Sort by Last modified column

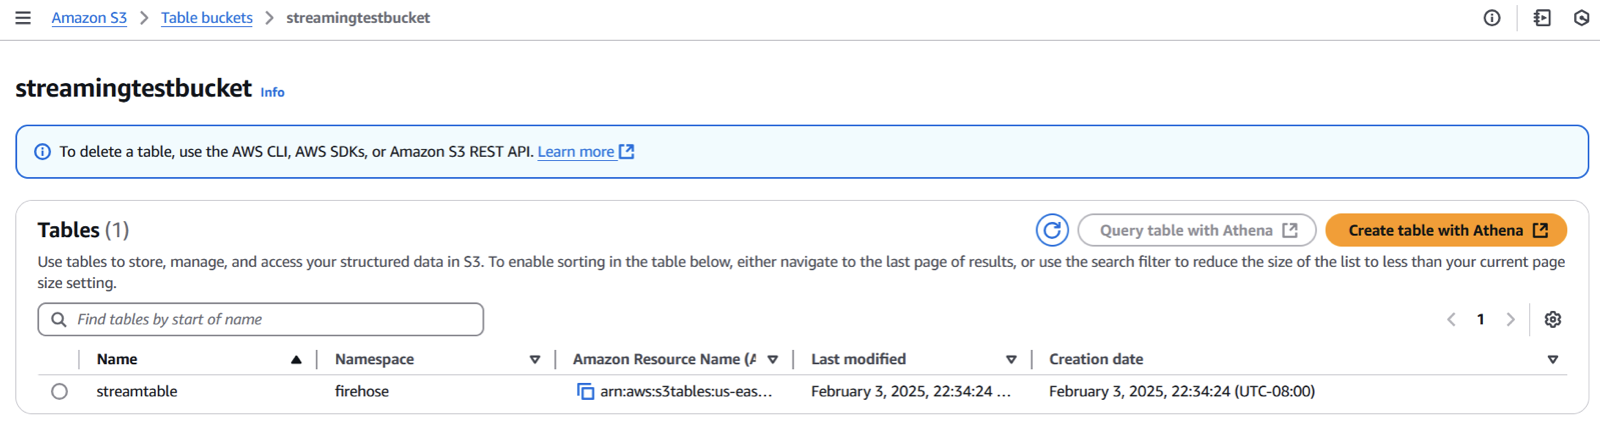1011,360
